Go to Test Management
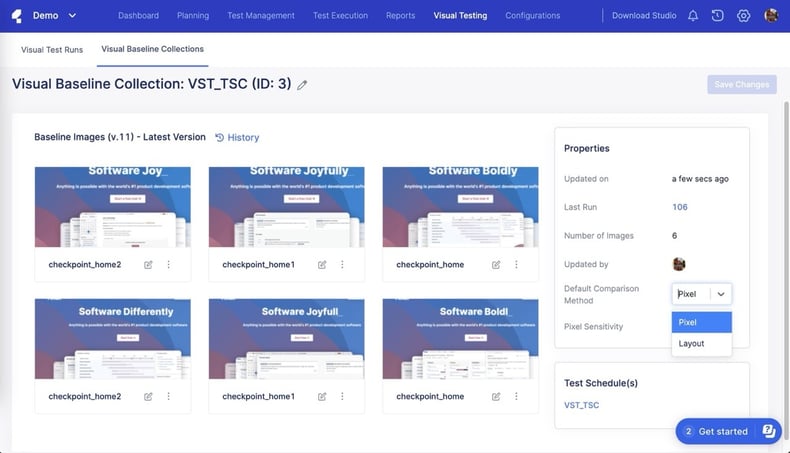The width and height of the screenshot is (790, 453). pyautogui.click(x=261, y=16)
